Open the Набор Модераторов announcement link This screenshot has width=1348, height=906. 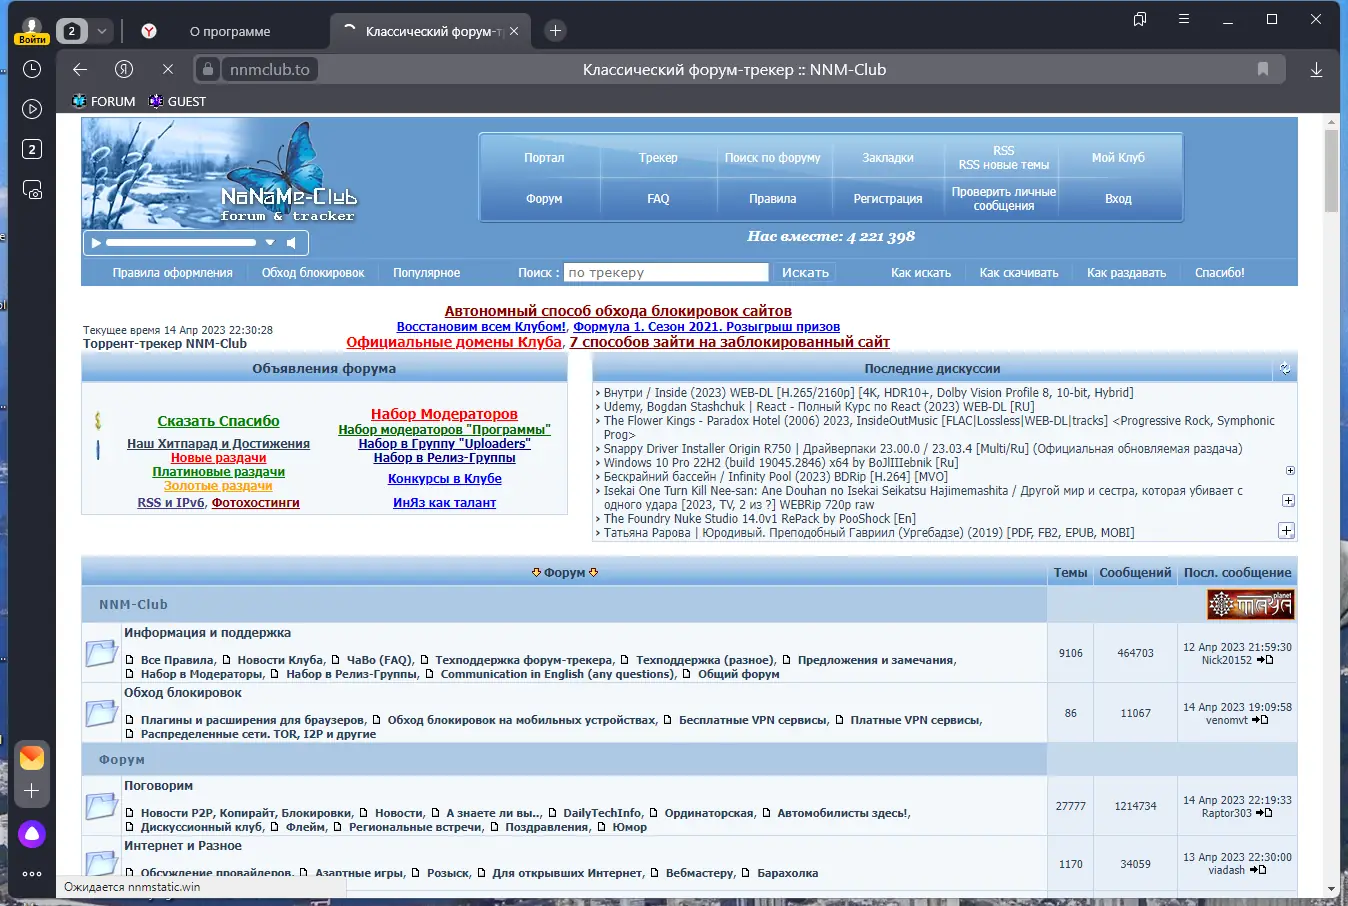coord(444,414)
